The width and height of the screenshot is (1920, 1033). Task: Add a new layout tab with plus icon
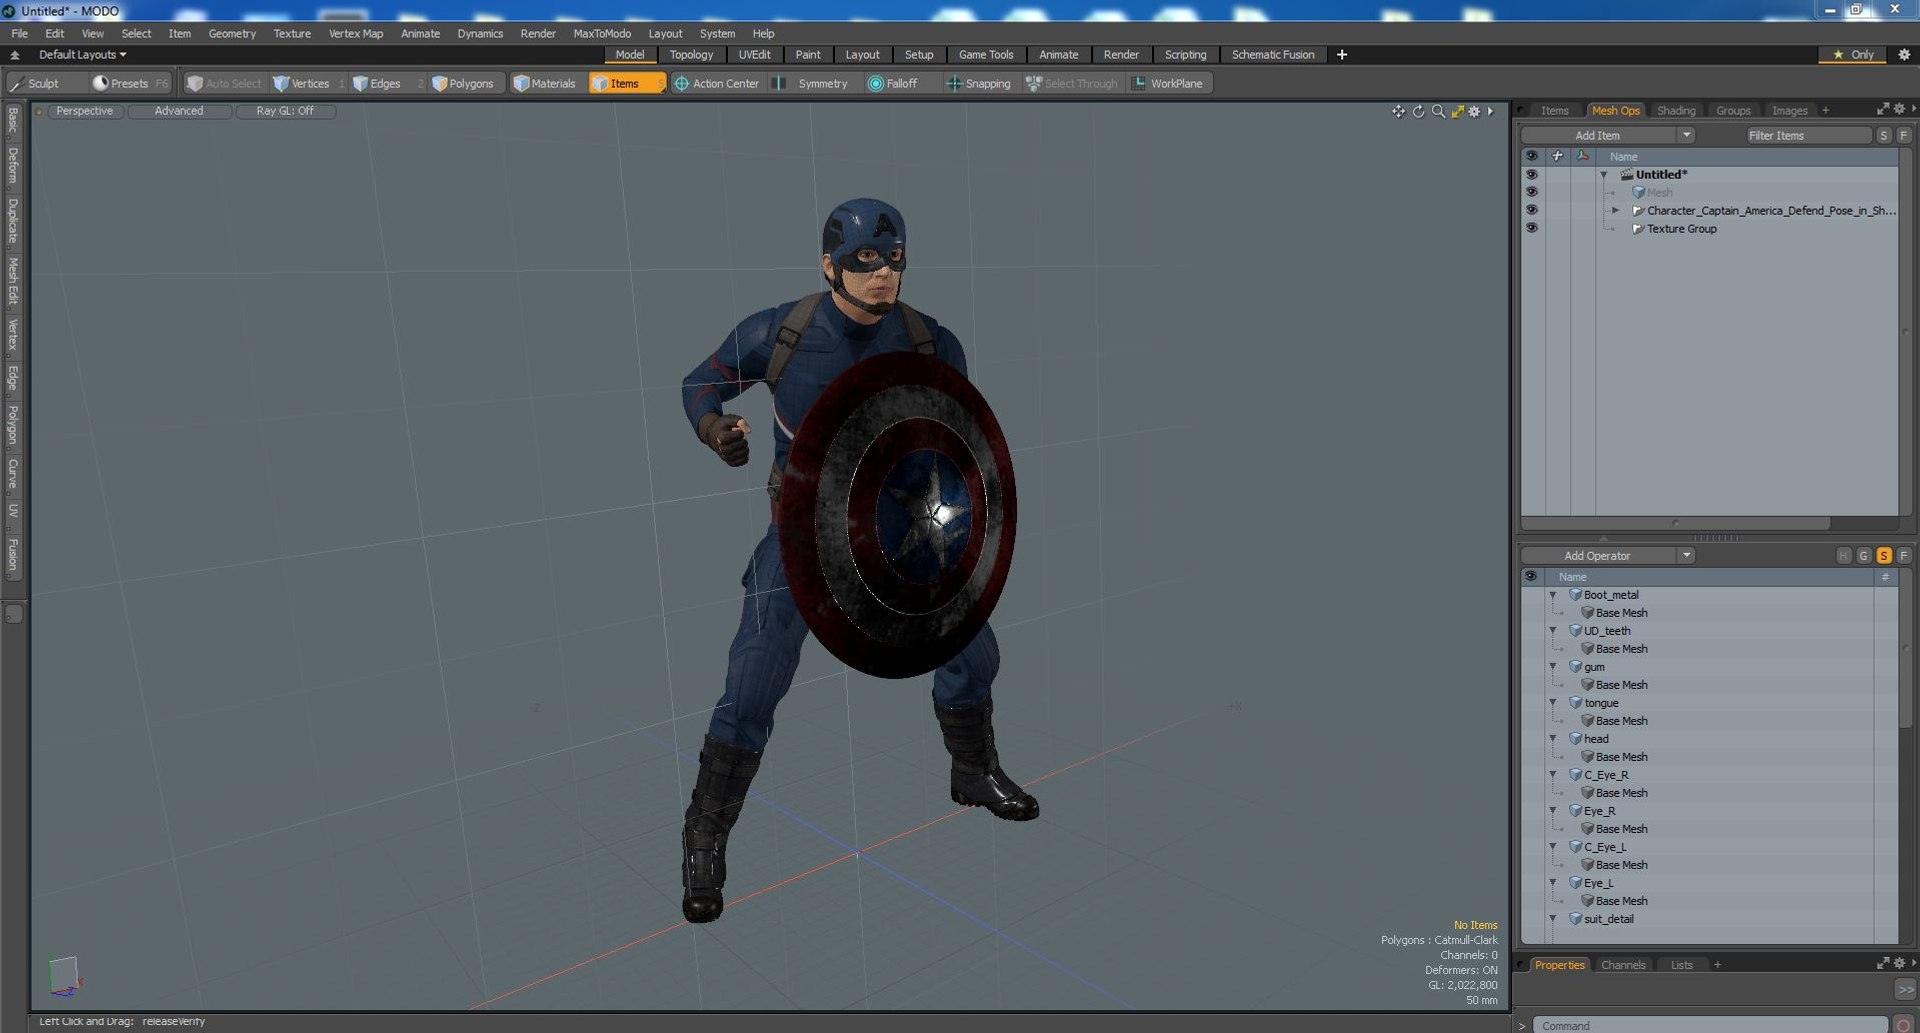(x=1342, y=55)
